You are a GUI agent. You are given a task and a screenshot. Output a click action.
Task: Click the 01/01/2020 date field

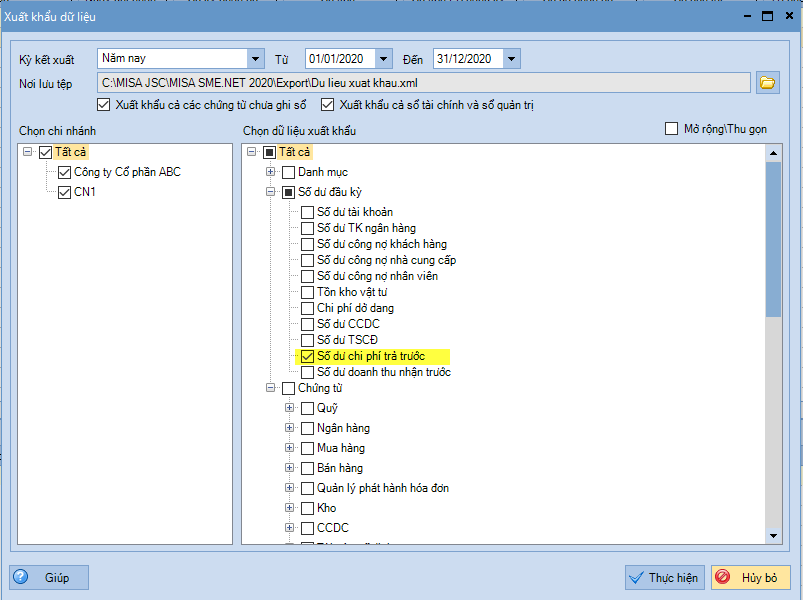(x=340, y=59)
